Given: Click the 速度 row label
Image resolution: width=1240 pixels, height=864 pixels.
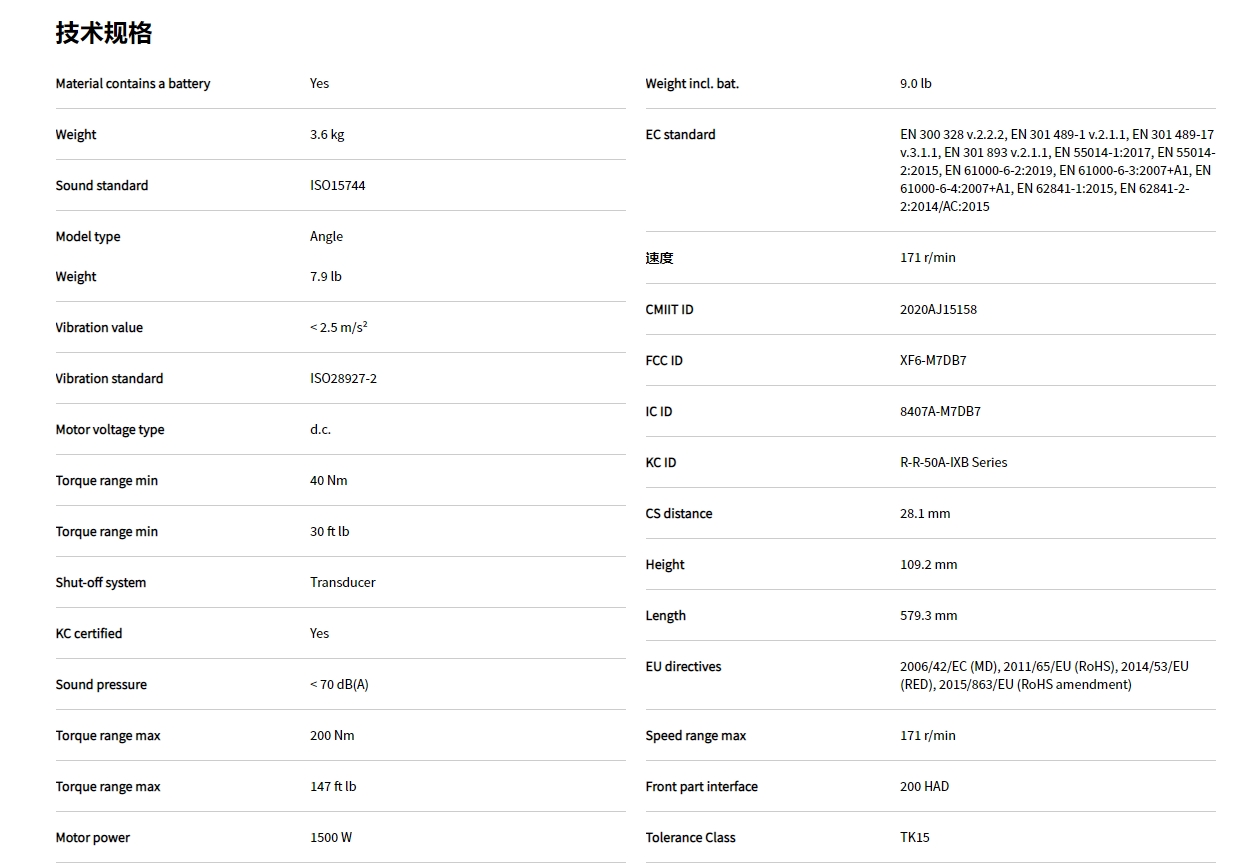Looking at the screenshot, I should [659, 258].
